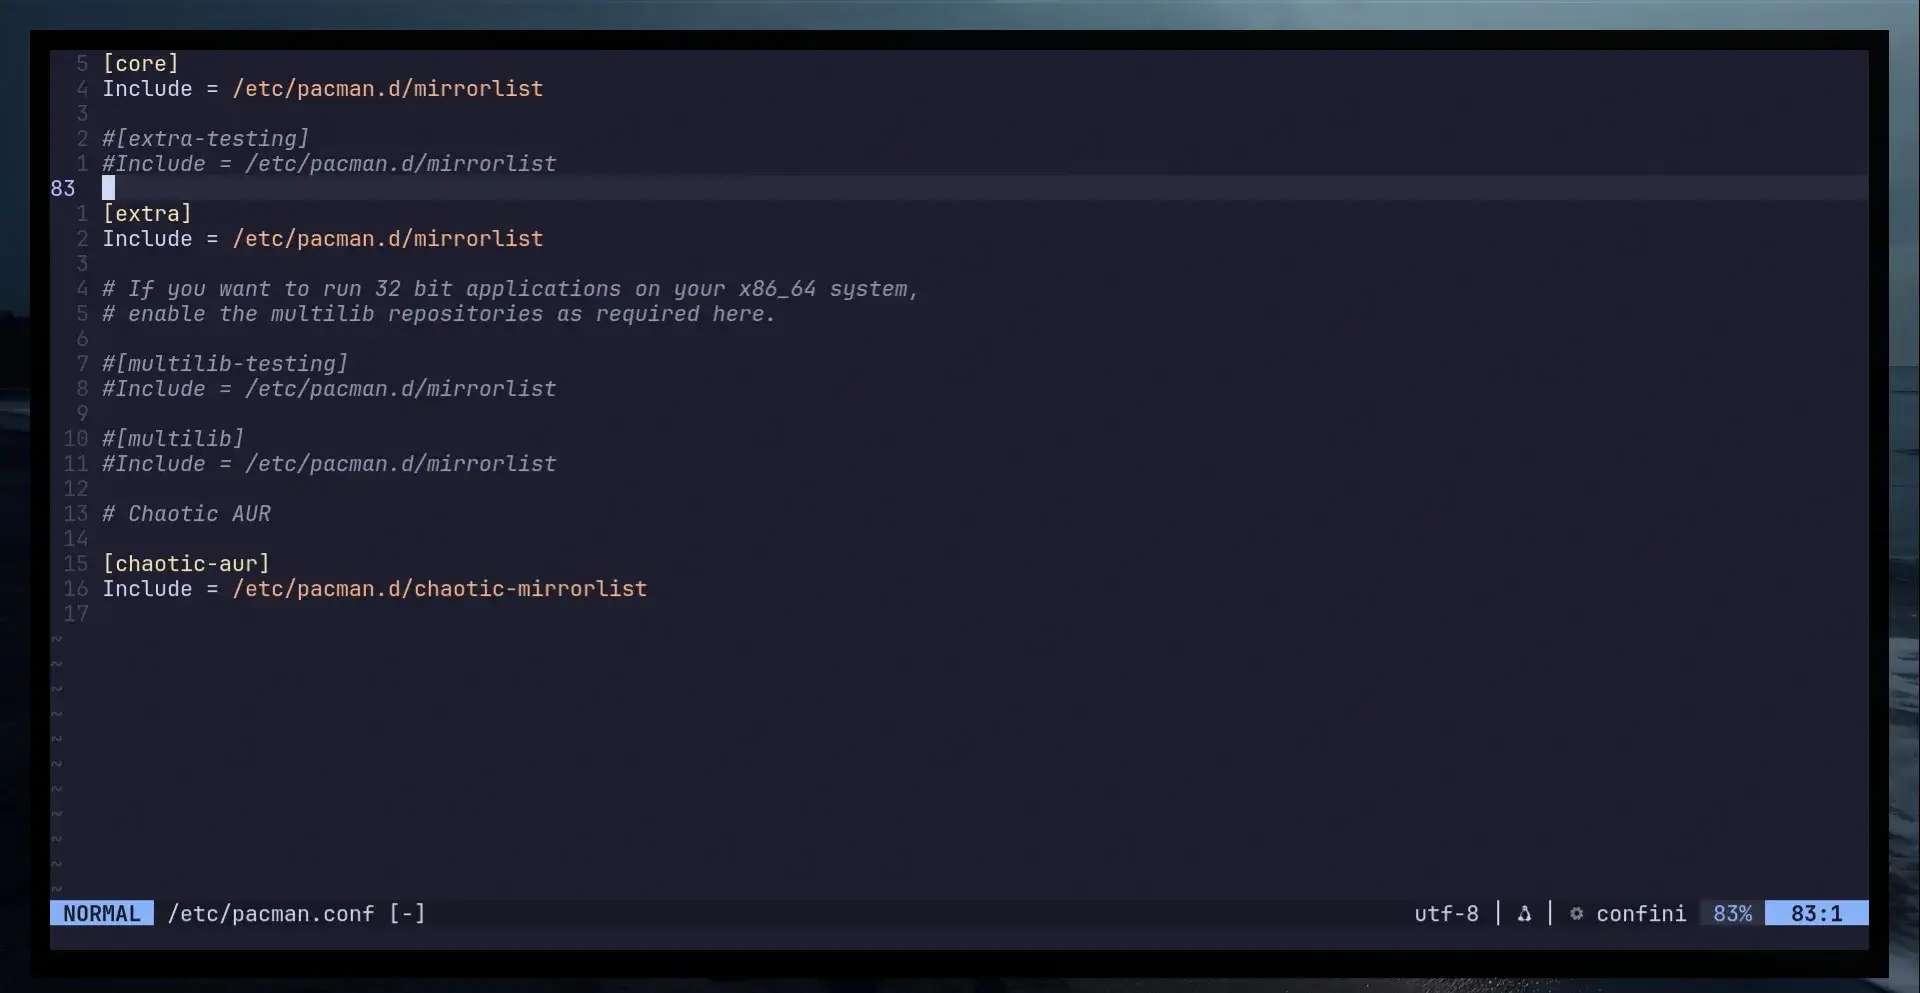This screenshot has height=993, width=1920.
Task: Place cursor on the [core] section header
Action: [141, 63]
